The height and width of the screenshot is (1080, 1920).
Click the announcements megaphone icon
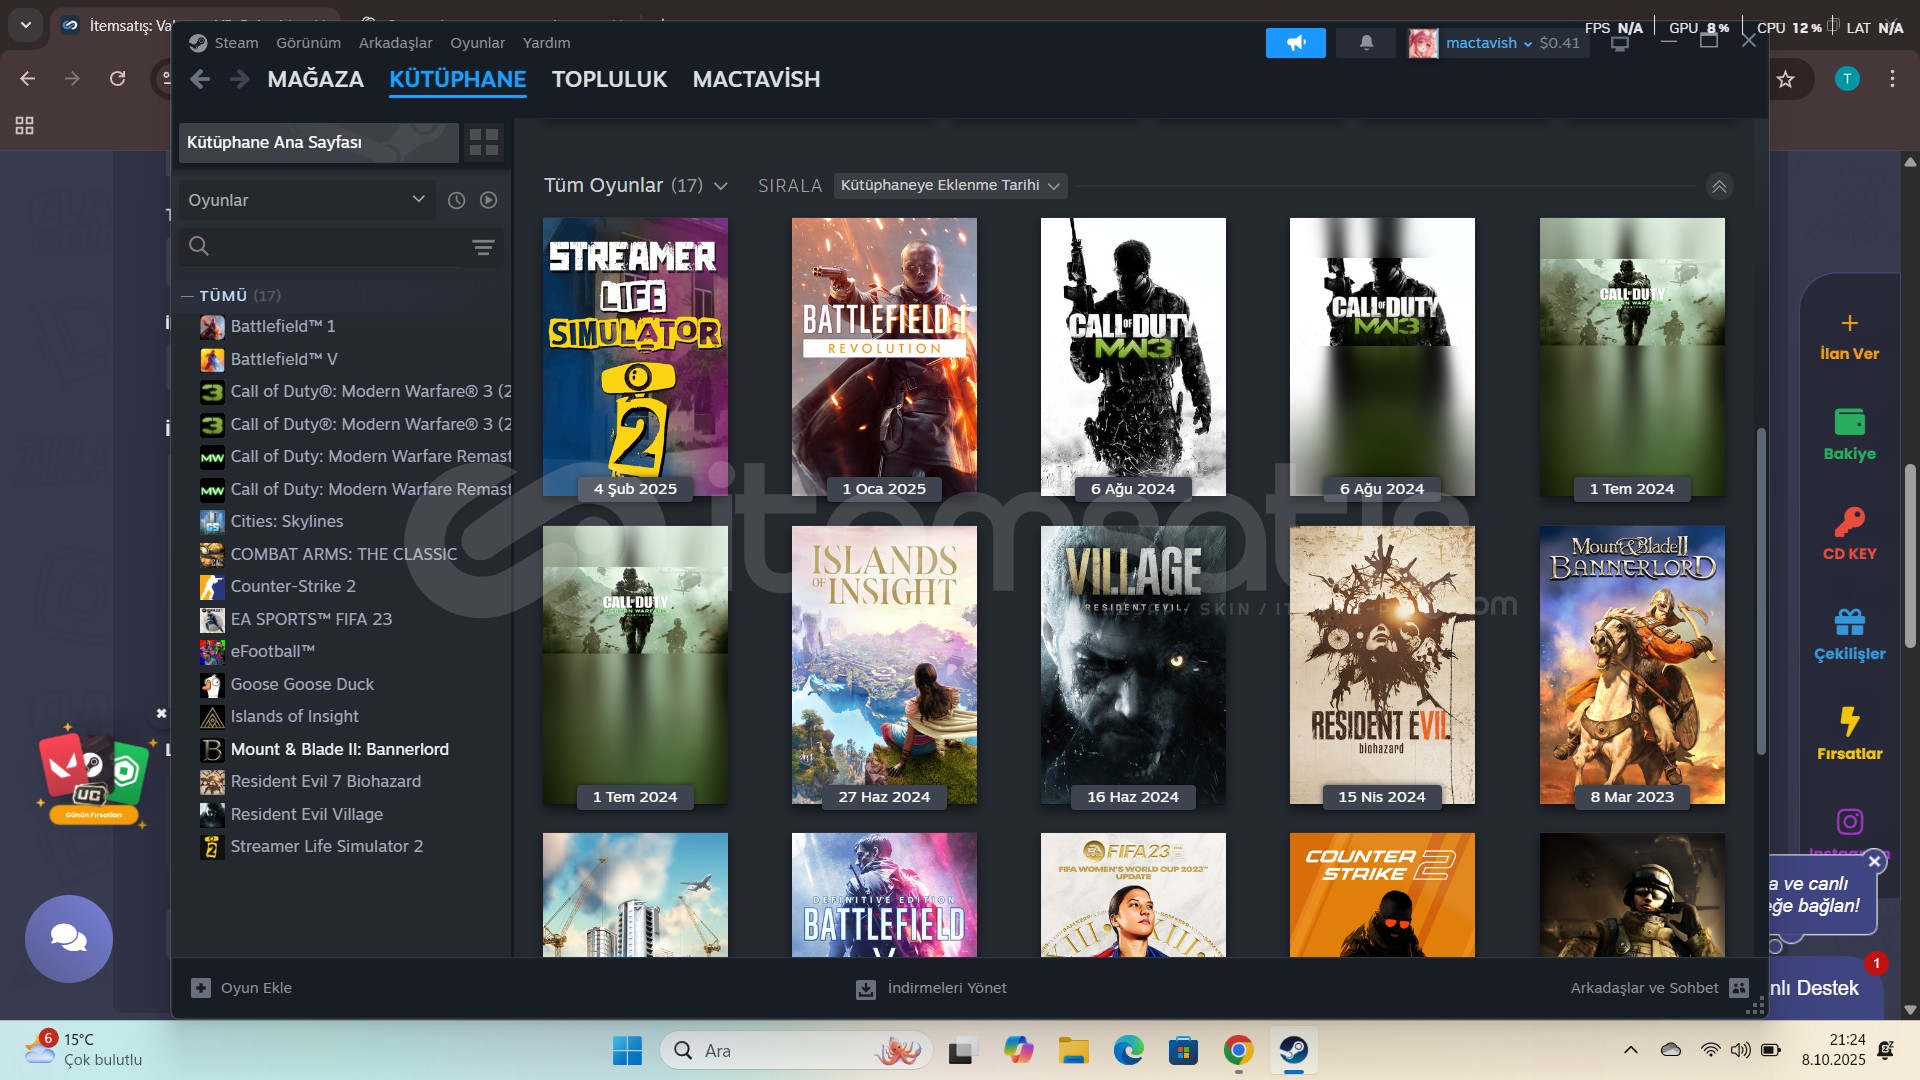pos(1295,43)
